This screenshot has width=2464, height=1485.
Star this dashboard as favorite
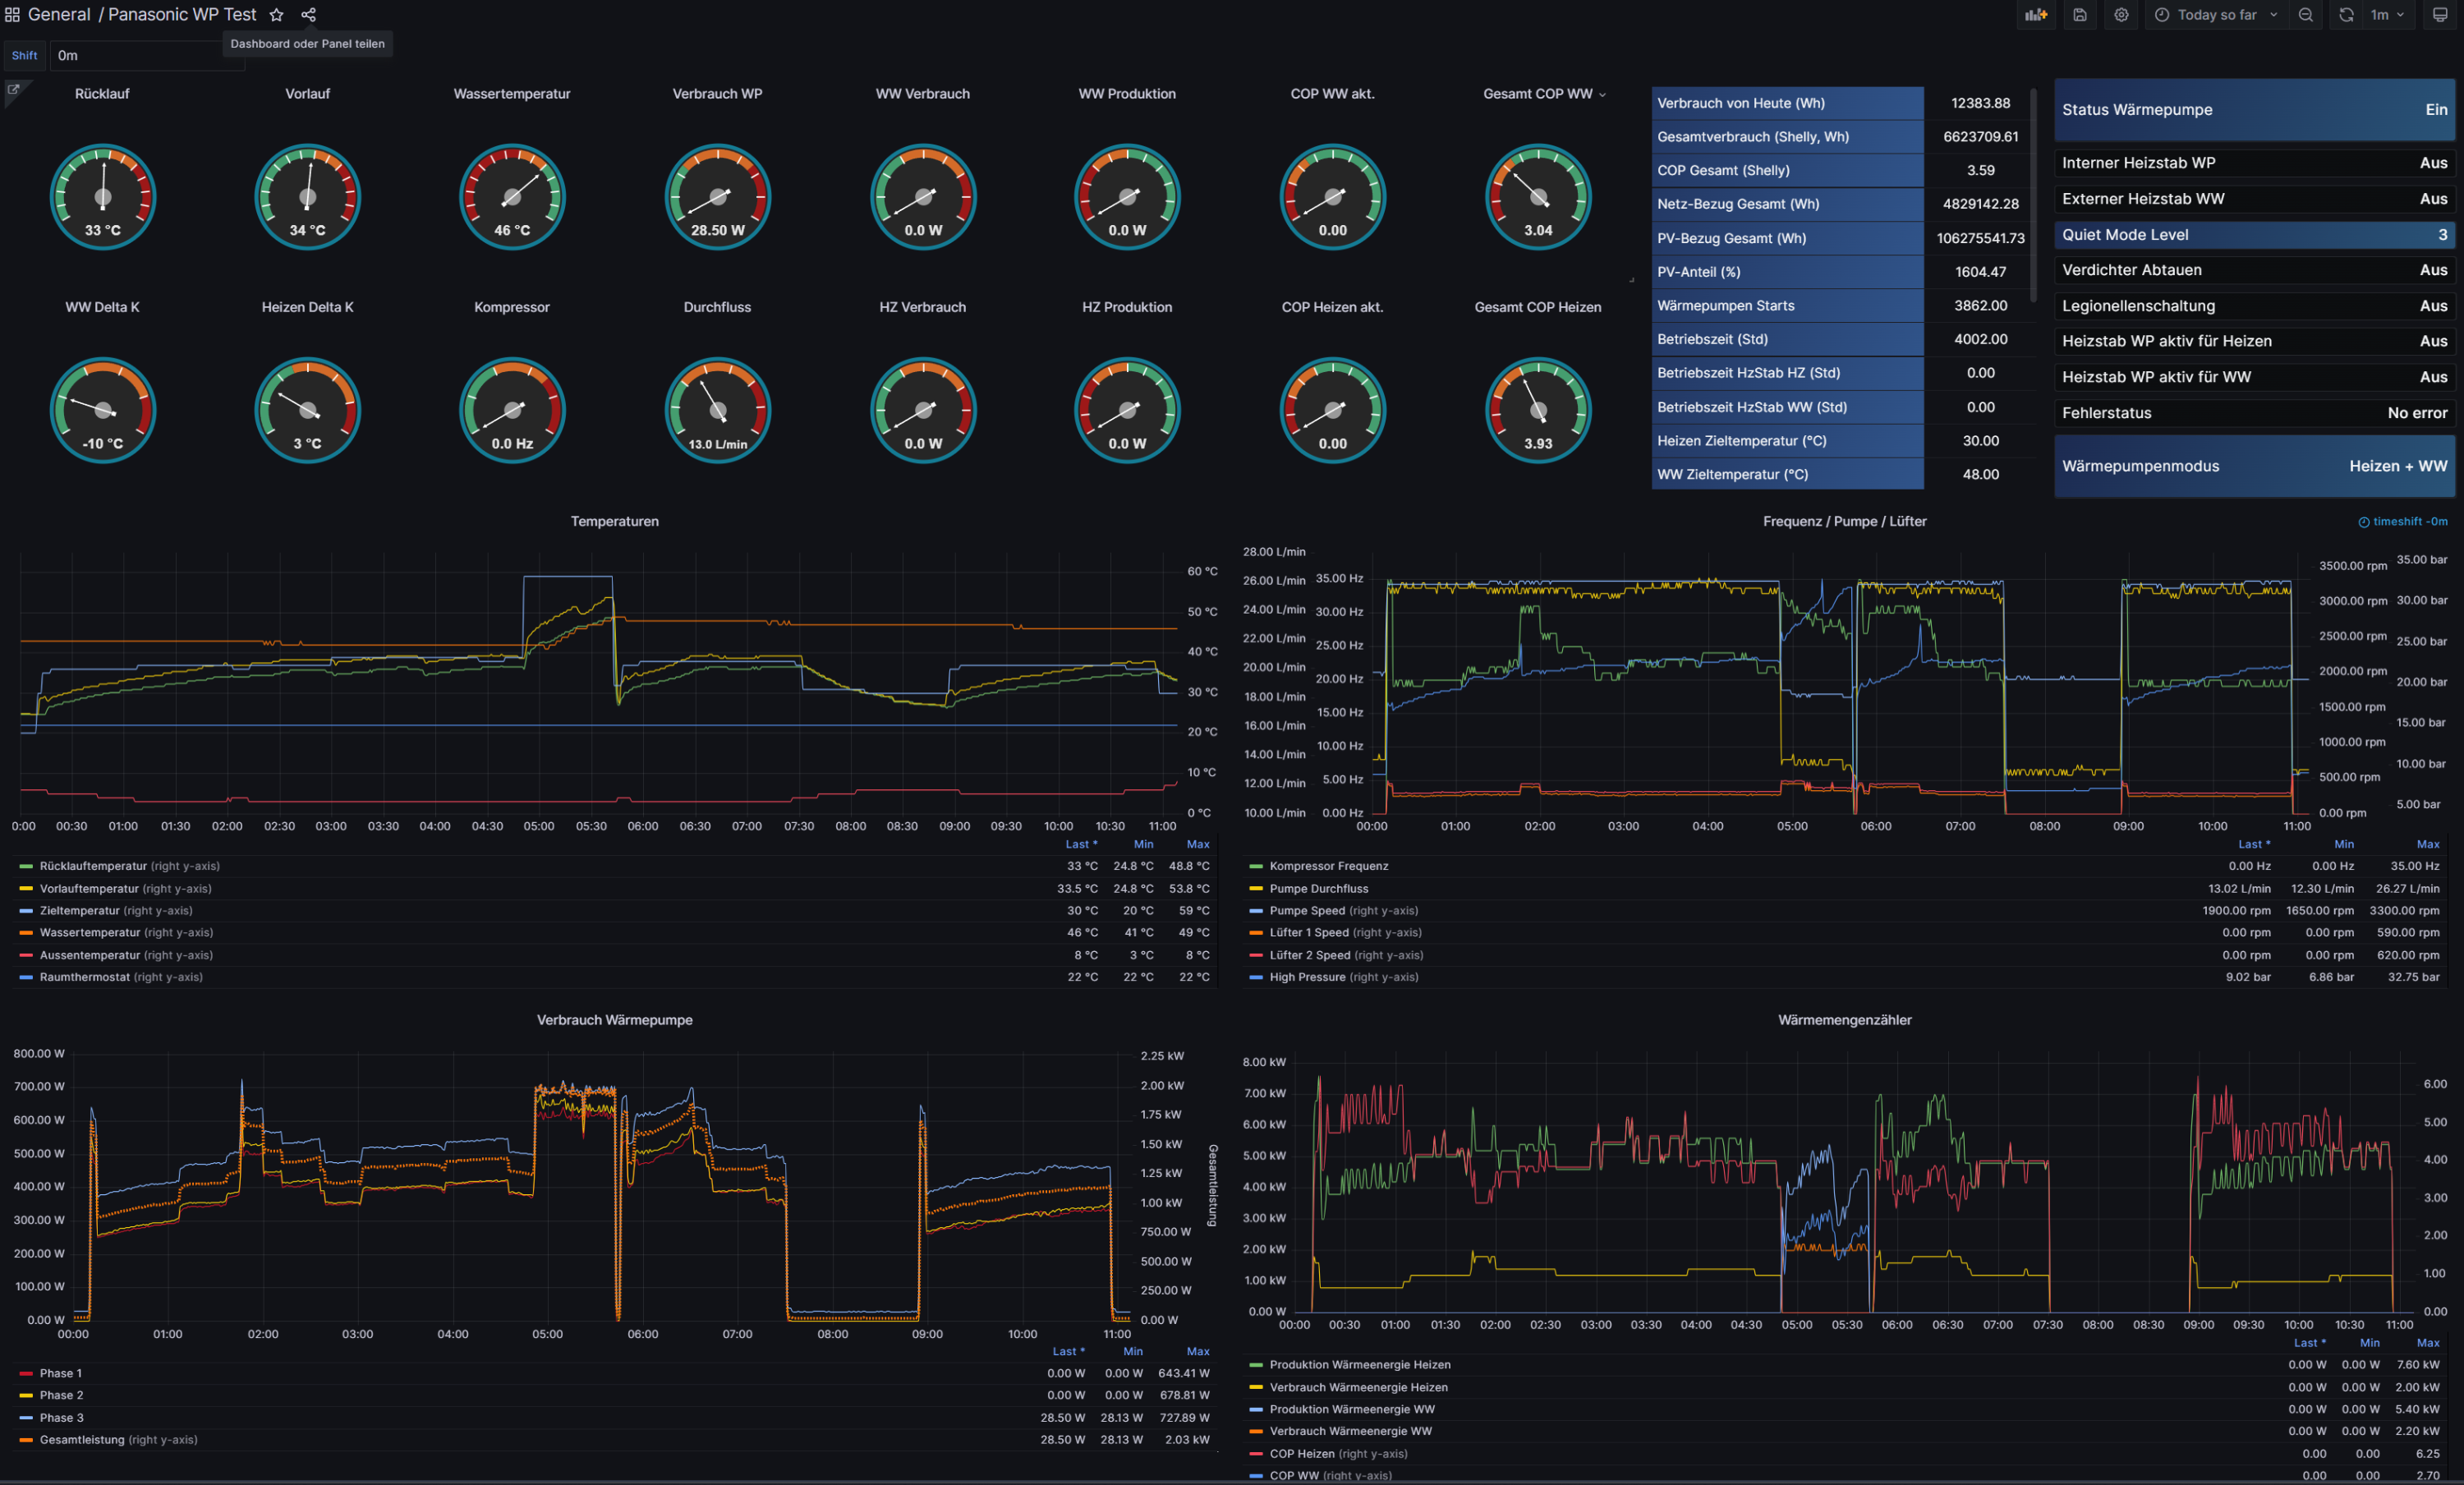coord(277,15)
